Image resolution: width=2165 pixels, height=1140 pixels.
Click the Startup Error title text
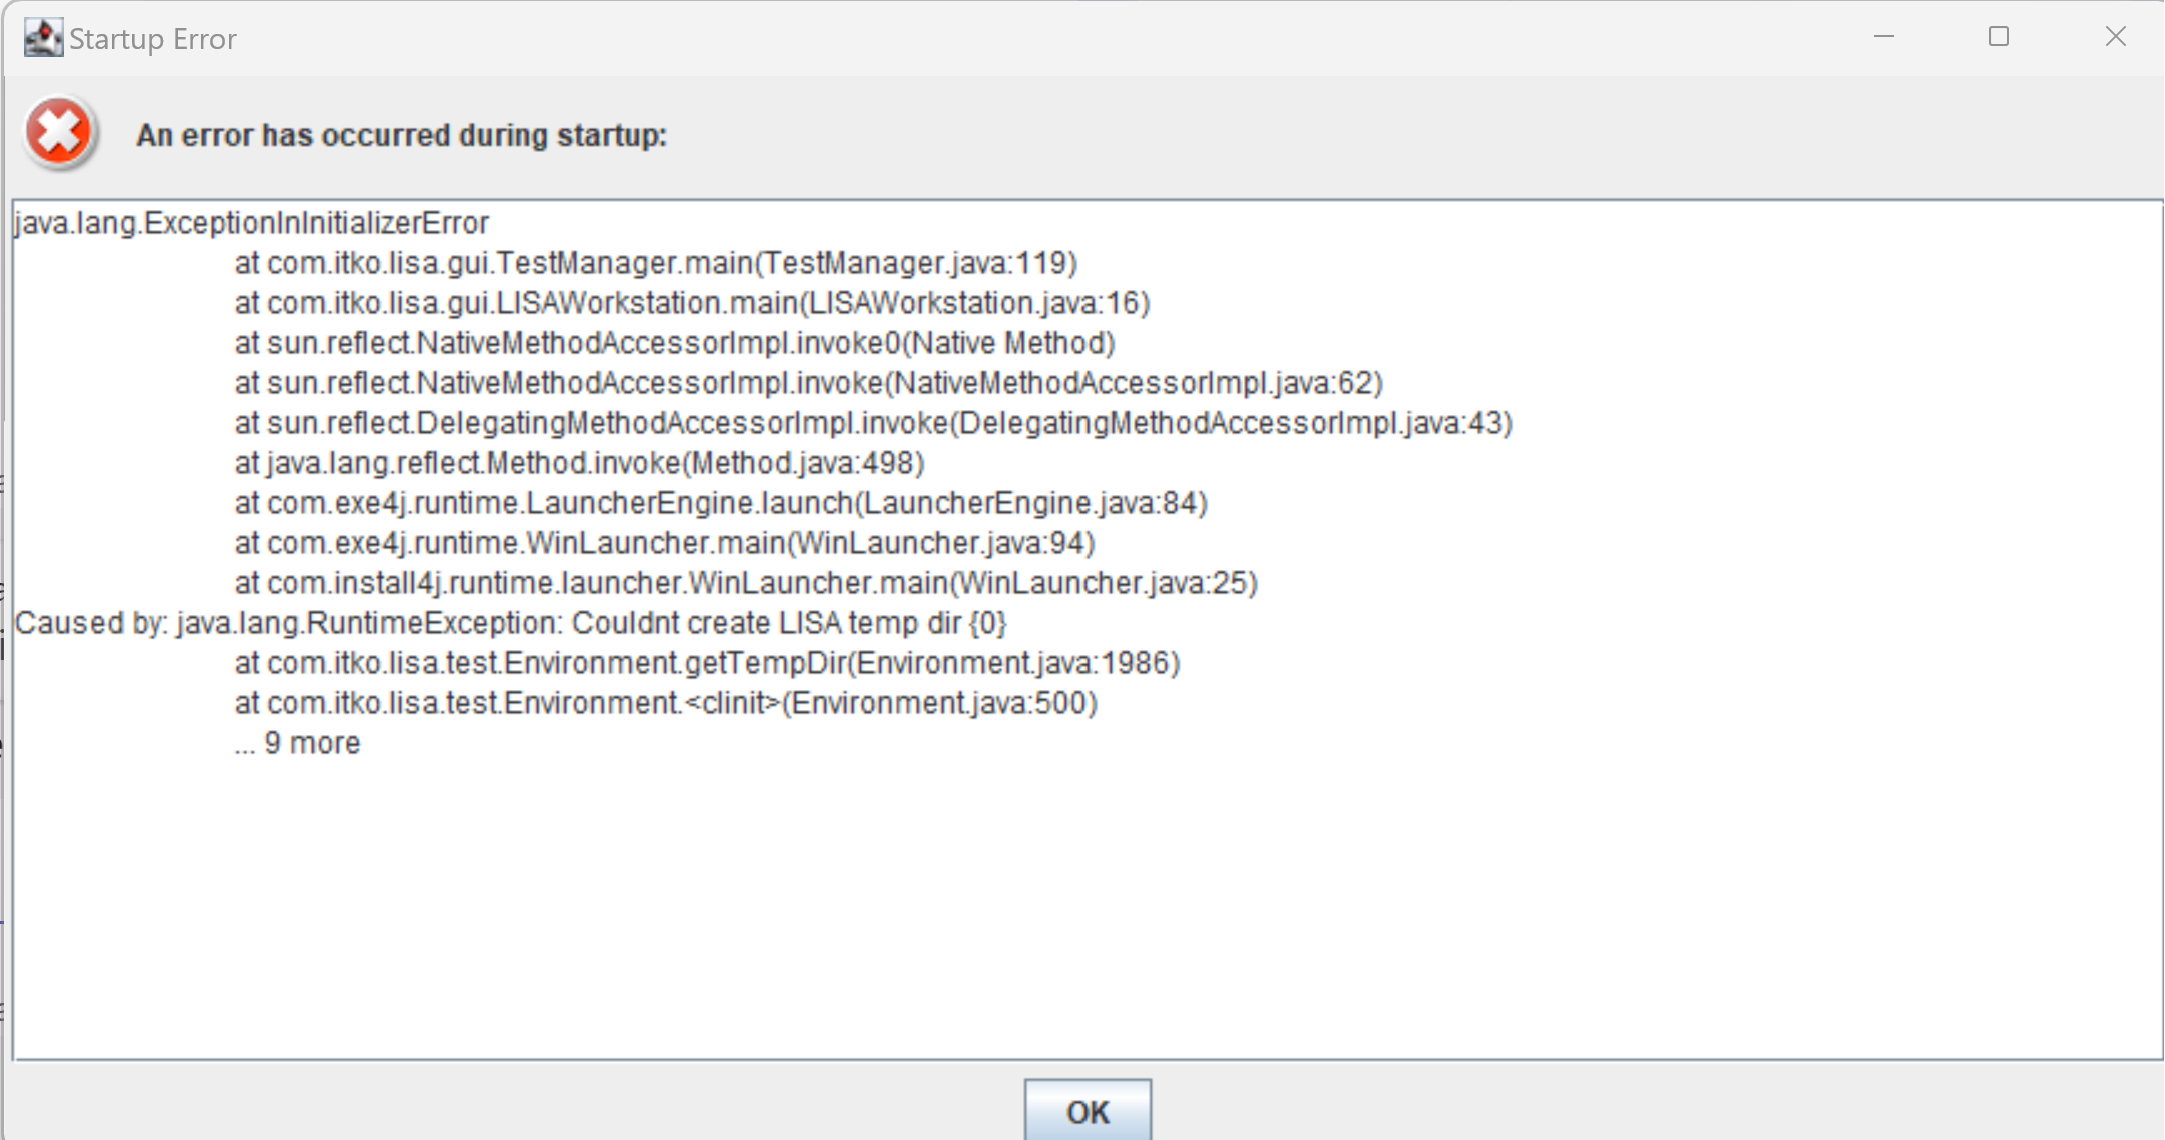tap(153, 39)
